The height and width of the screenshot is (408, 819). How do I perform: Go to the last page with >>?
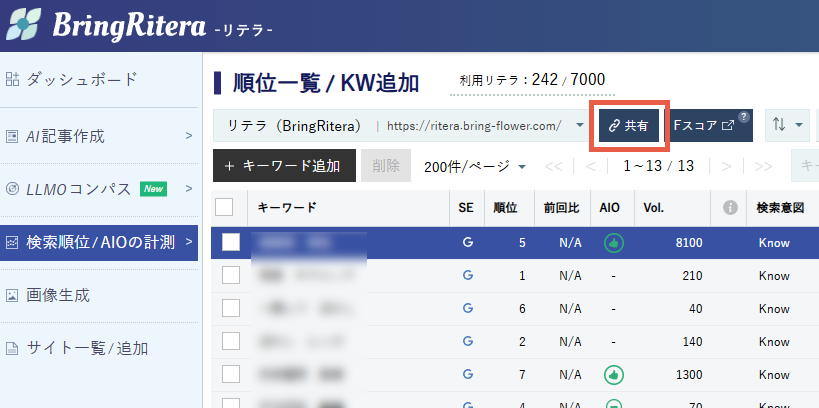coord(763,167)
